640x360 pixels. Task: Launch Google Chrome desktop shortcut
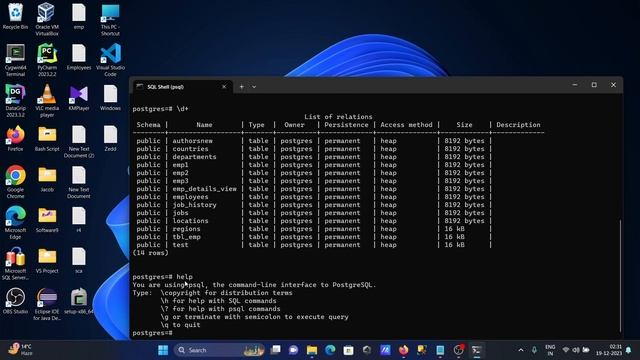click(16, 182)
